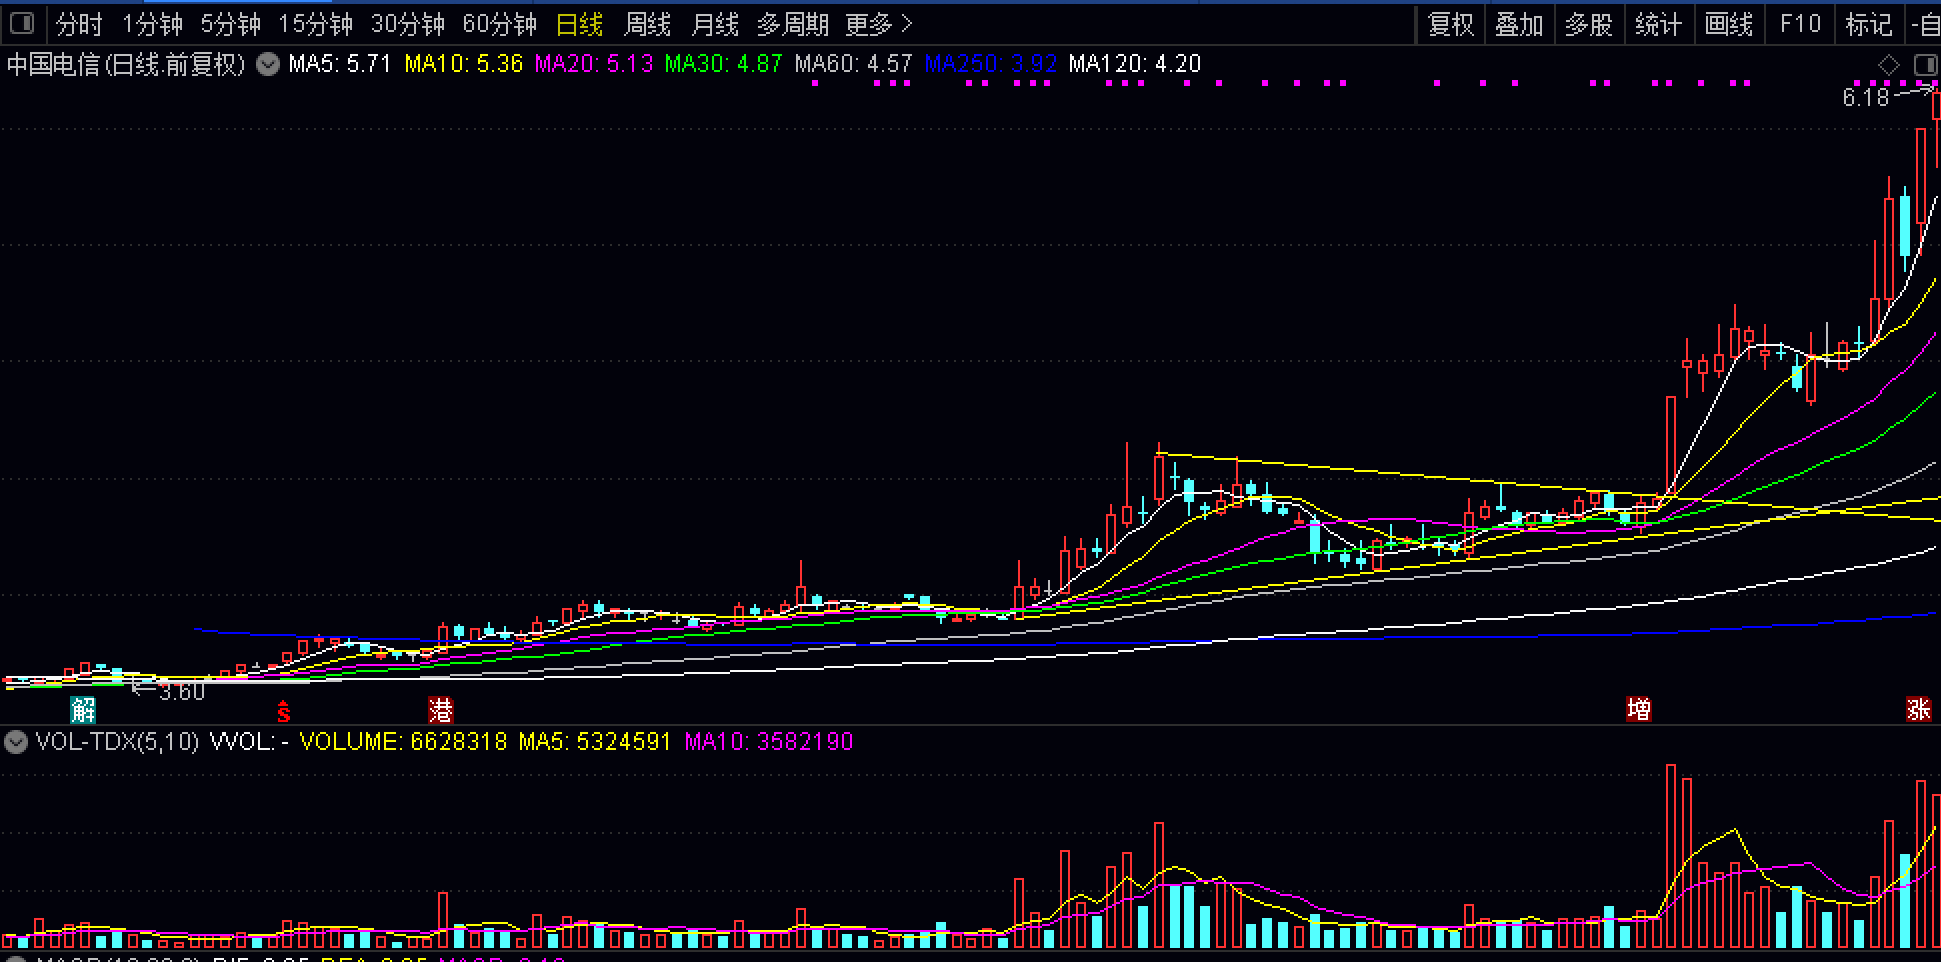Open the VOL-TDX indicator dropdown
The image size is (1941, 962).
(x=15, y=742)
